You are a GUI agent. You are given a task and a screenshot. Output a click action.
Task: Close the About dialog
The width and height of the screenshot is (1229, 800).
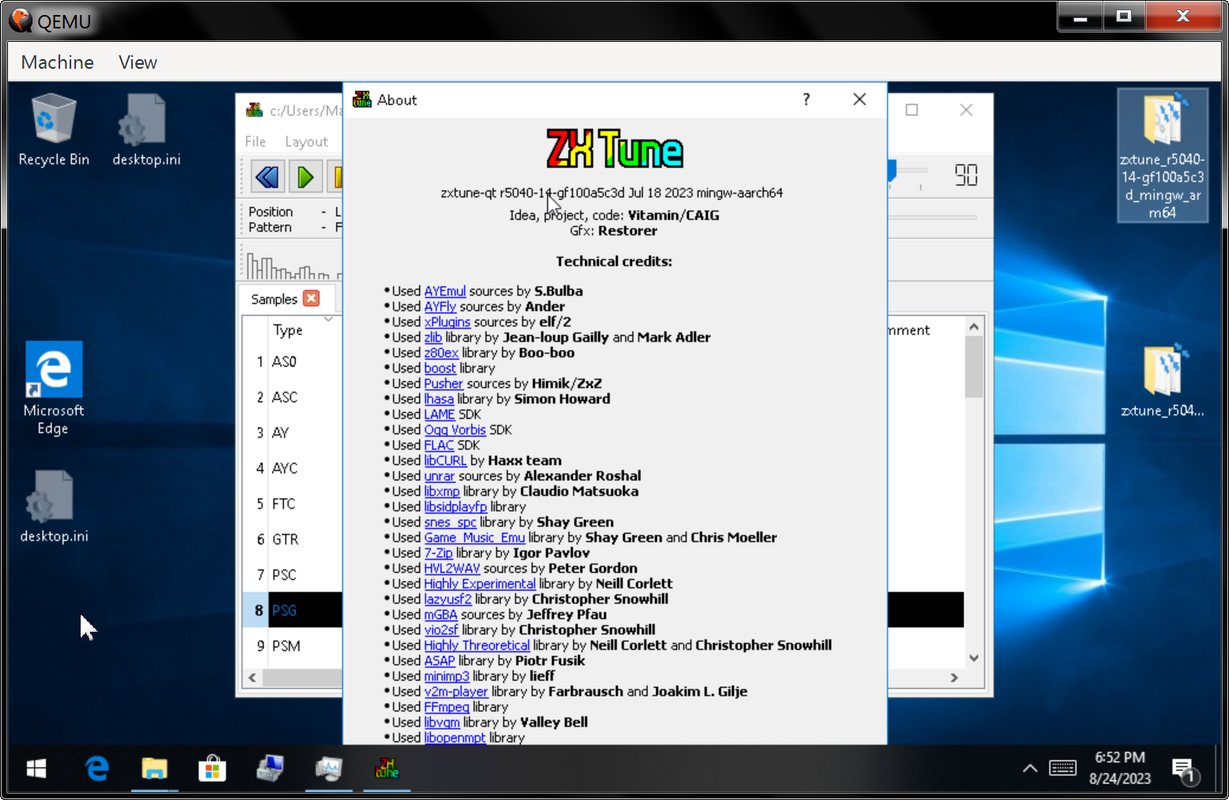click(859, 99)
